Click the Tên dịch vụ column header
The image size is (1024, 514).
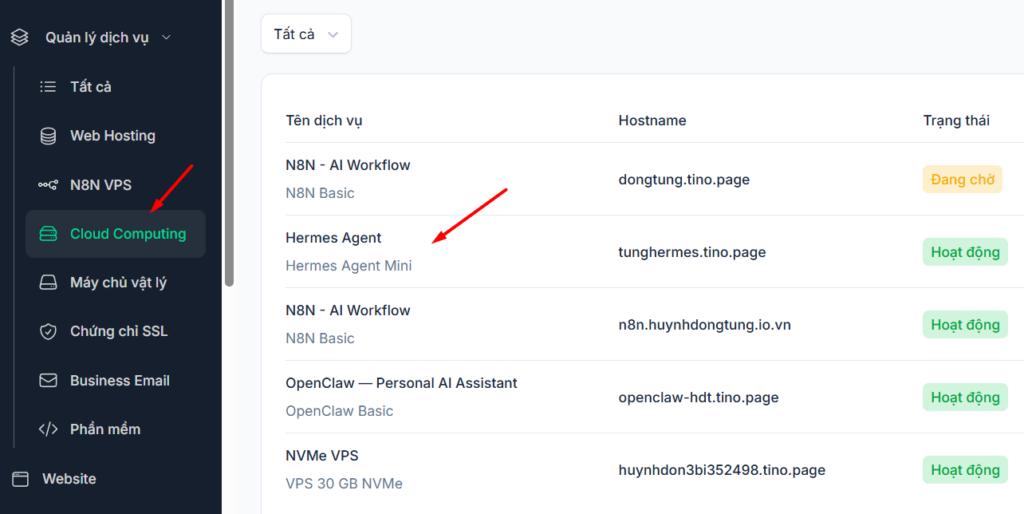(x=324, y=120)
